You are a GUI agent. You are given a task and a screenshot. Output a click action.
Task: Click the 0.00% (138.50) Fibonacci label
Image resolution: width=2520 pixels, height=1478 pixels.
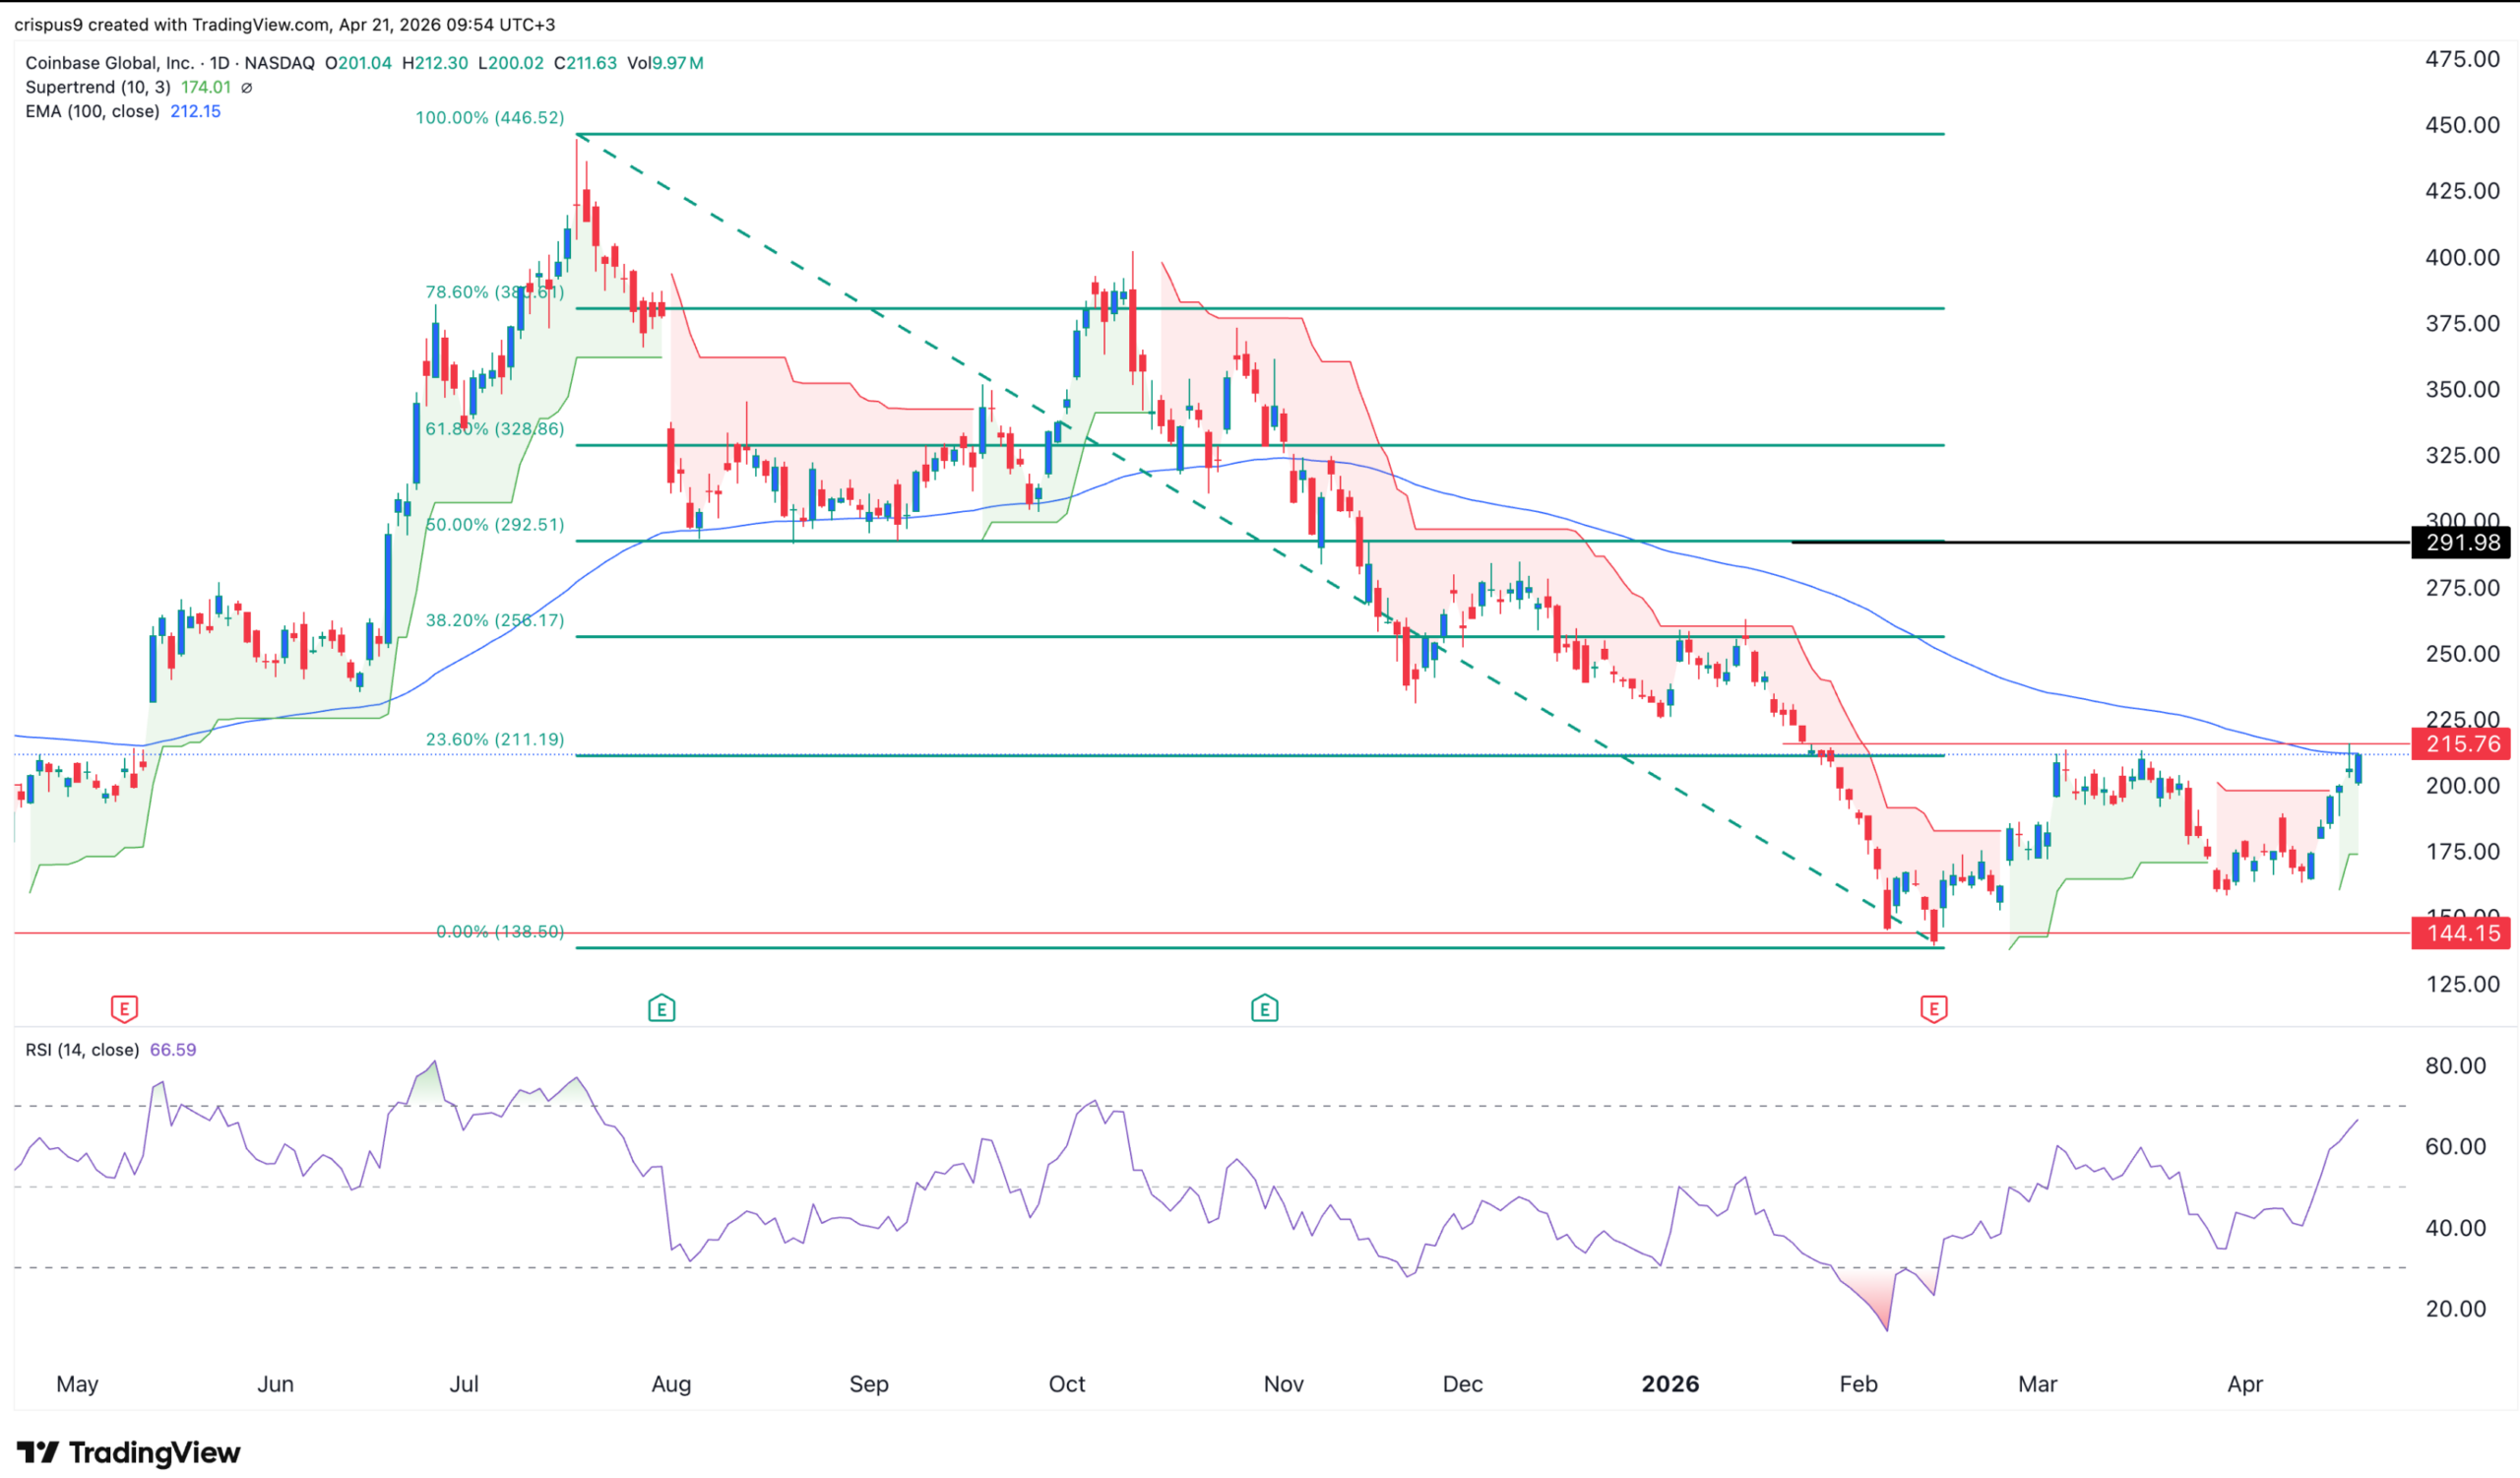(x=500, y=931)
